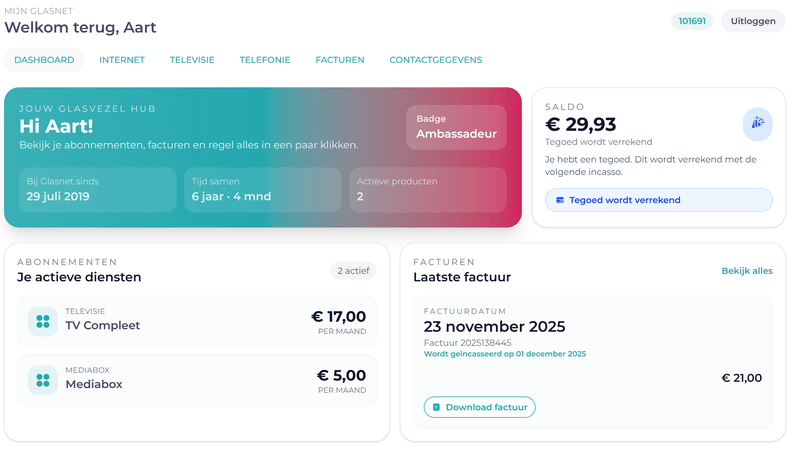The width and height of the screenshot is (800, 466).
Task: Click the download icon on Download factuur
Action: click(x=436, y=407)
